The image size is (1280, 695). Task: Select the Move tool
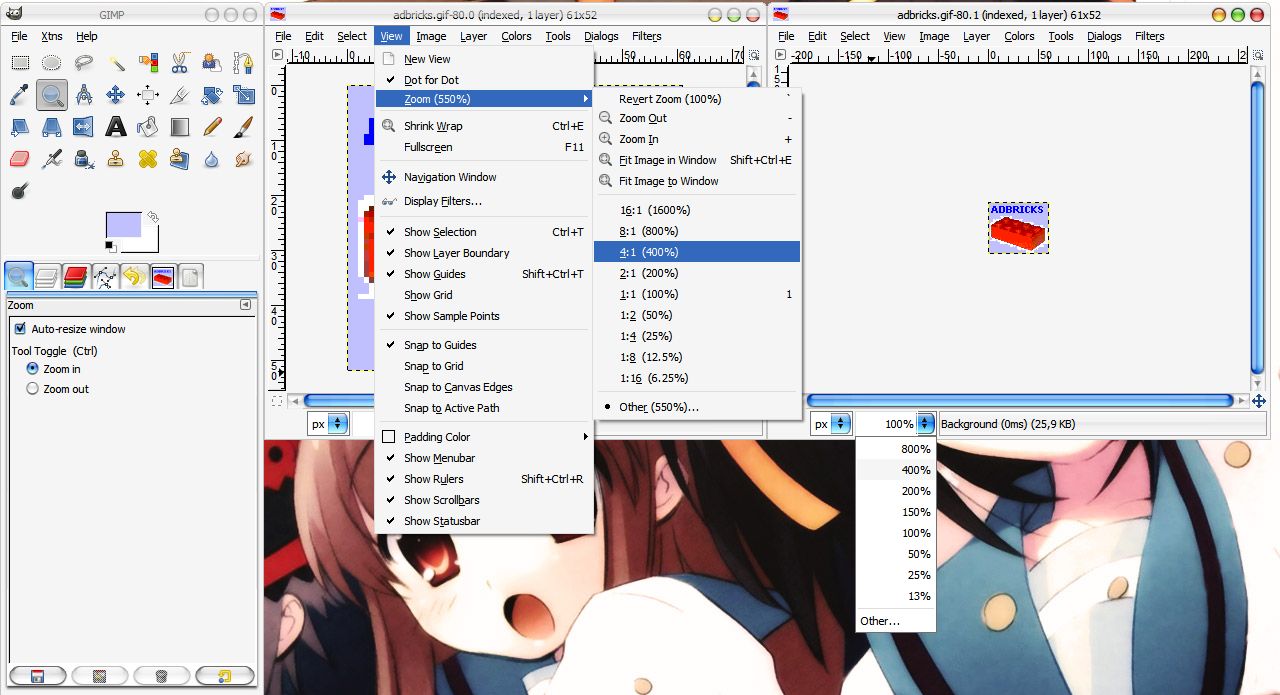point(116,95)
